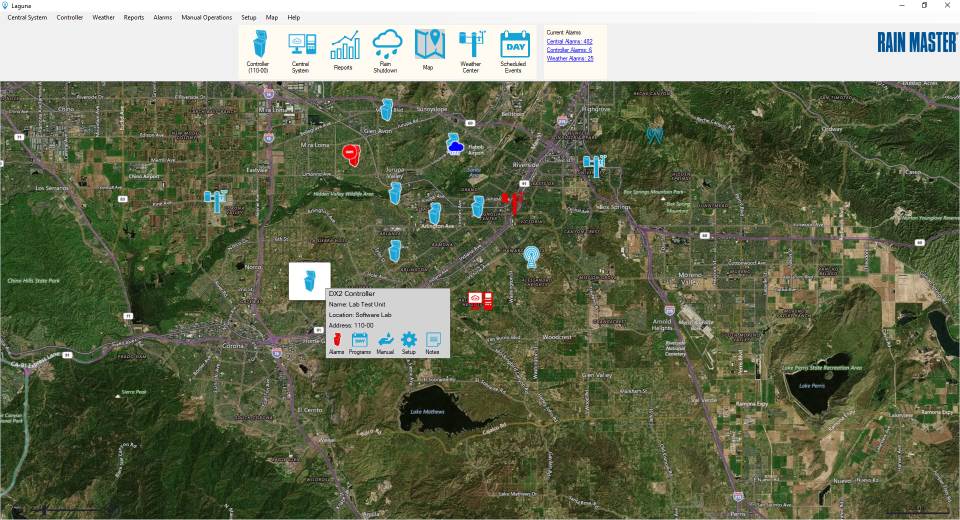
Task: Click the Location: Software Lab text
Action: [360, 315]
